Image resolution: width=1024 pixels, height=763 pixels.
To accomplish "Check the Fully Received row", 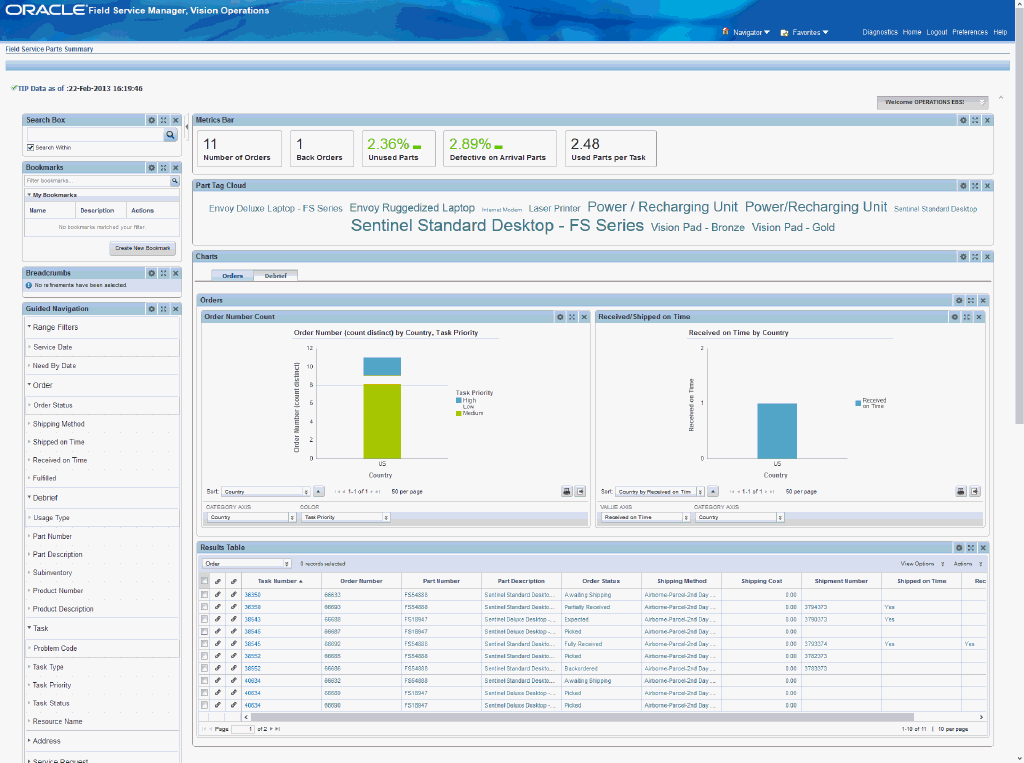I will pos(204,643).
